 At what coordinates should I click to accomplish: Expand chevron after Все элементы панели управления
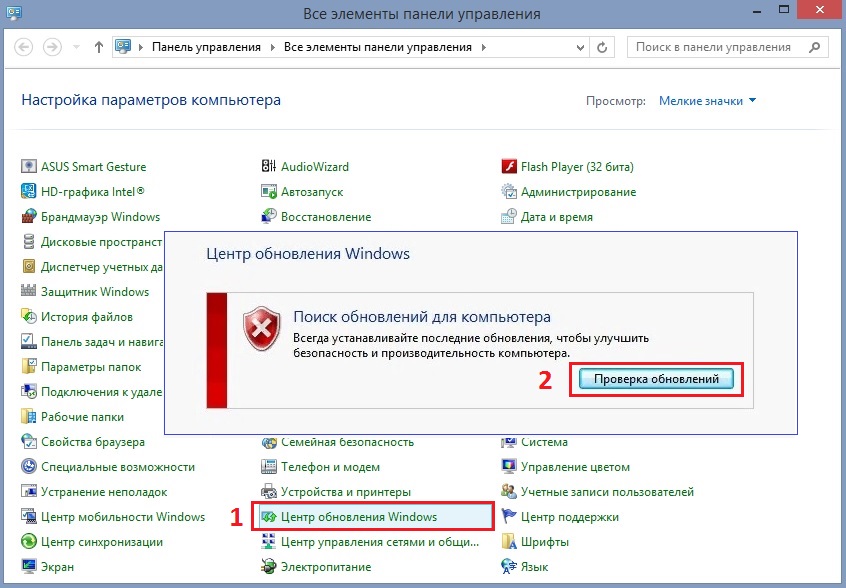(x=484, y=47)
